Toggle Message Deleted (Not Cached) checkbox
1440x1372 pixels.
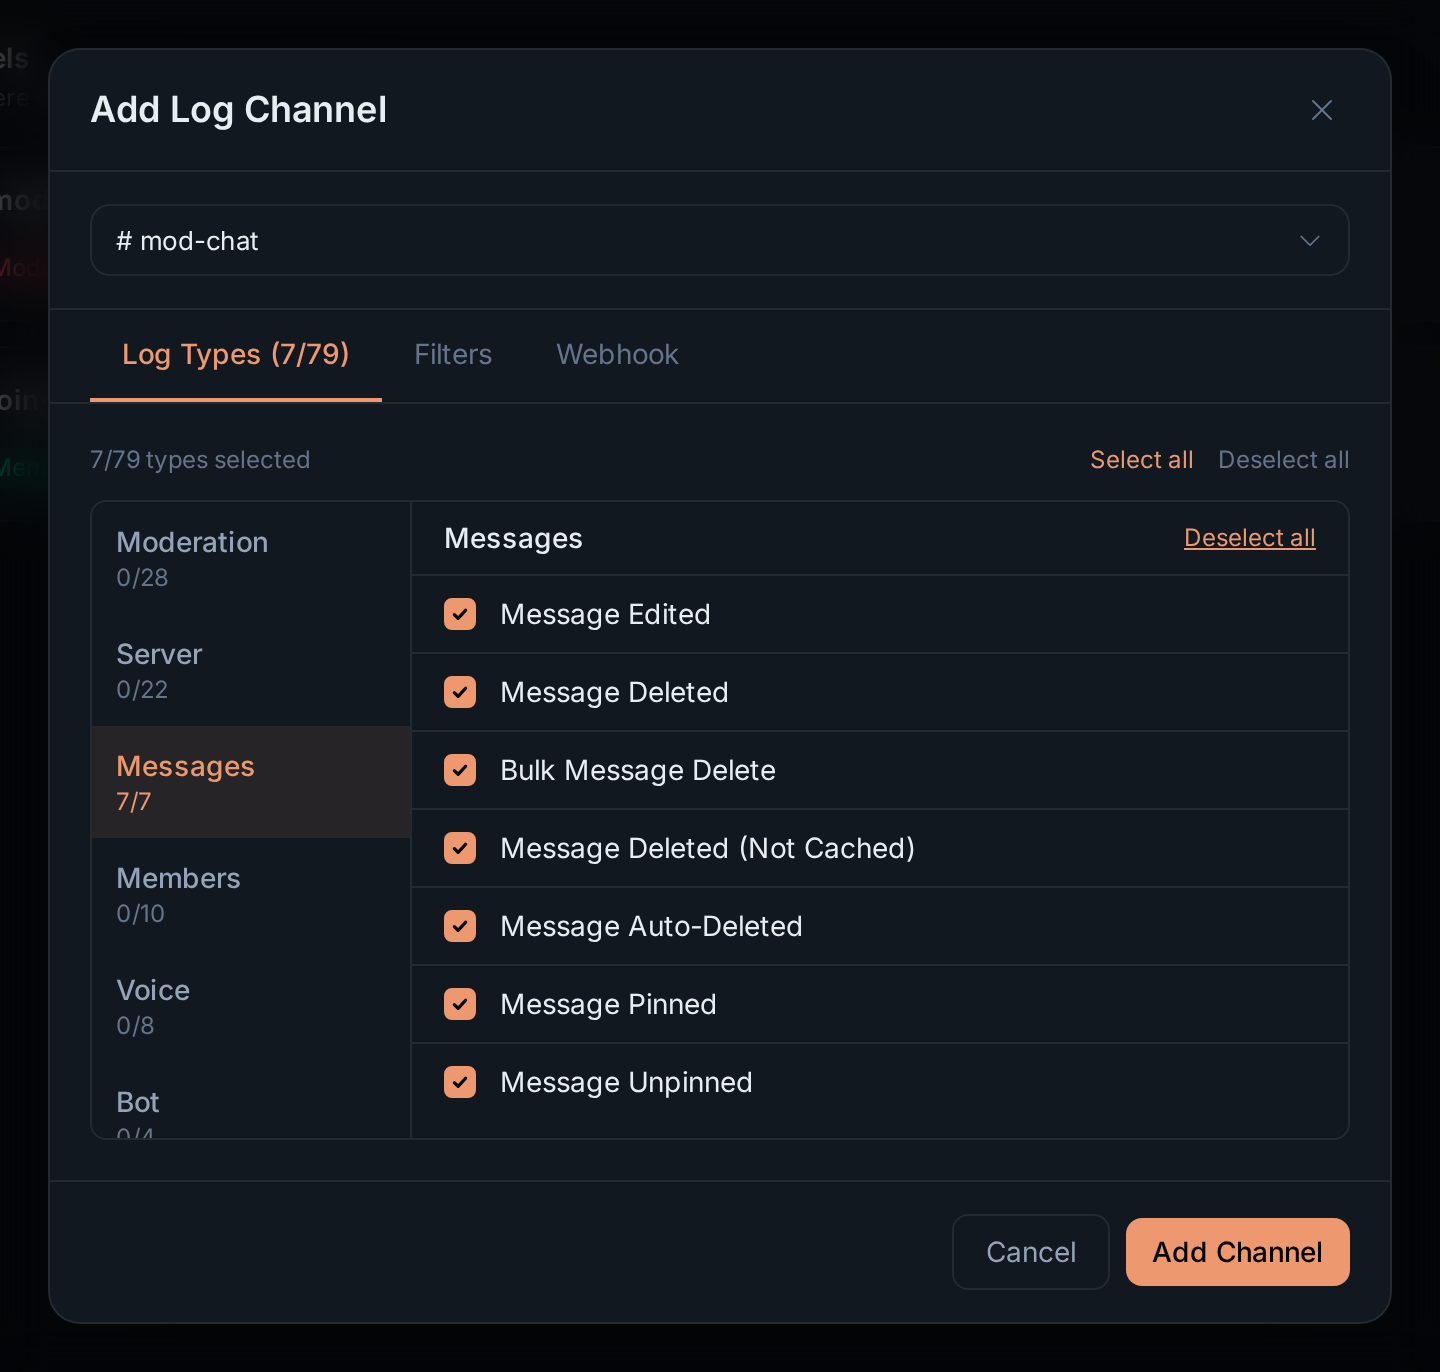coord(460,848)
